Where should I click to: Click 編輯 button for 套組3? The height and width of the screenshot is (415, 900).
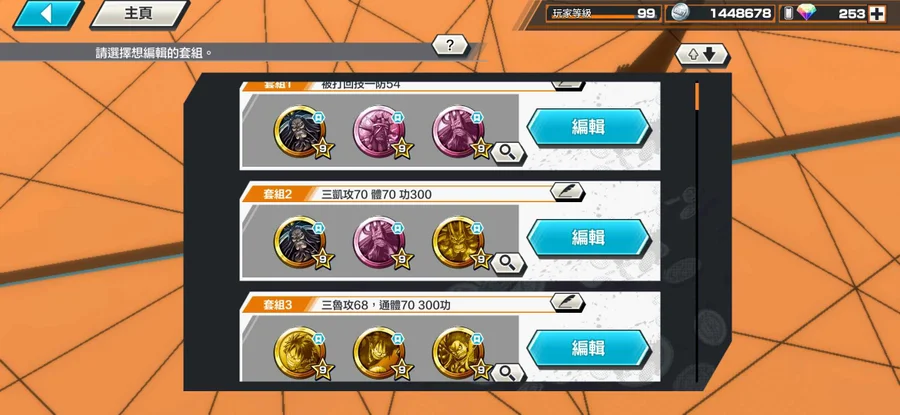click(x=588, y=348)
